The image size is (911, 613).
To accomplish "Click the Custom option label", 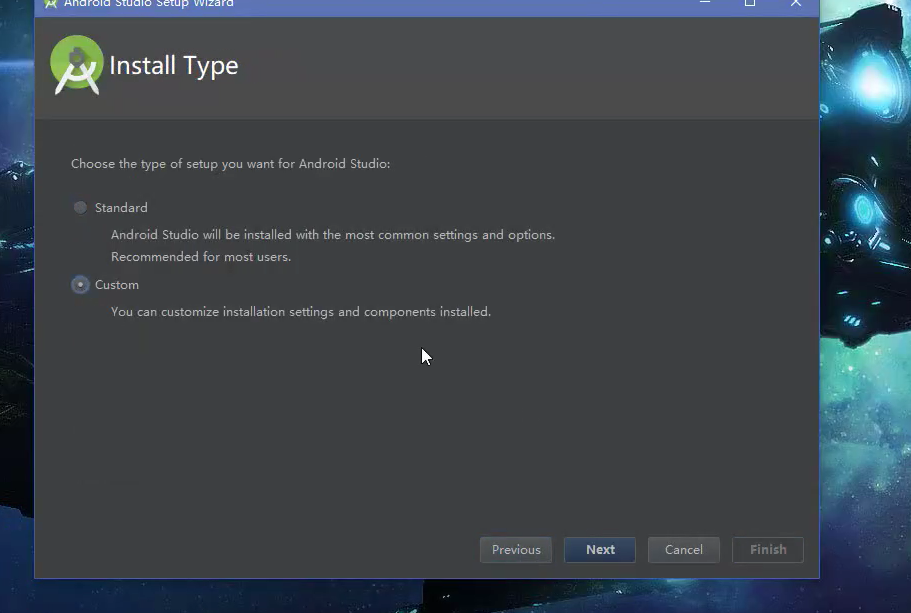I will click(x=117, y=285).
